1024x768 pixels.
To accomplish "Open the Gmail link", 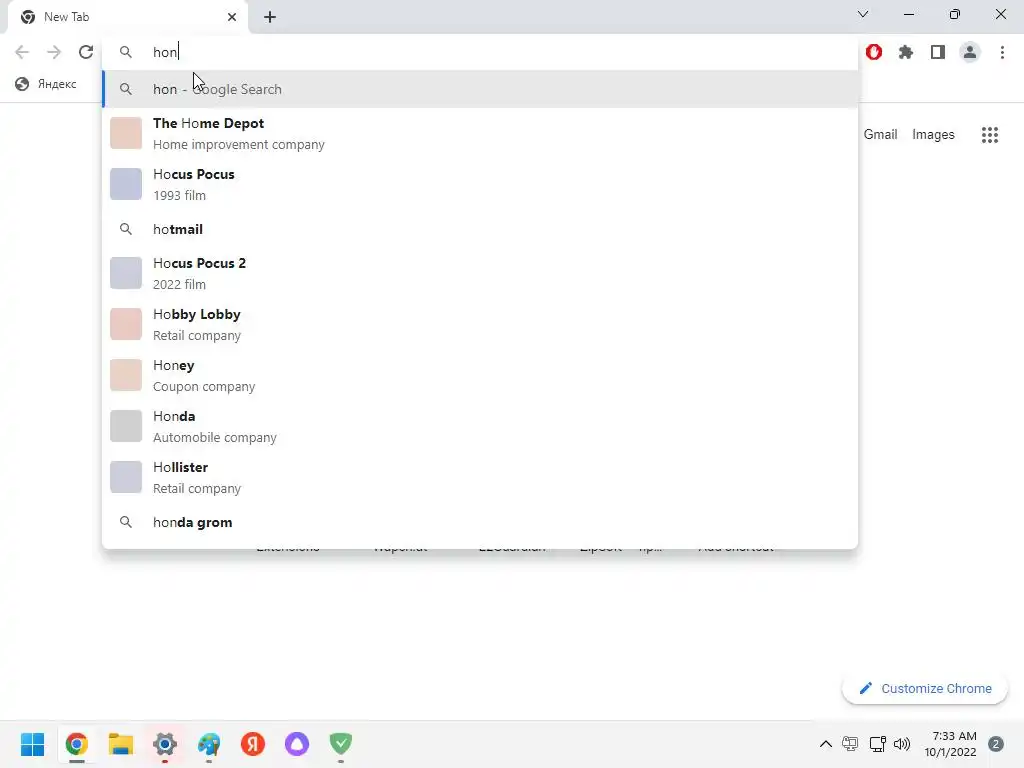I will 880,135.
